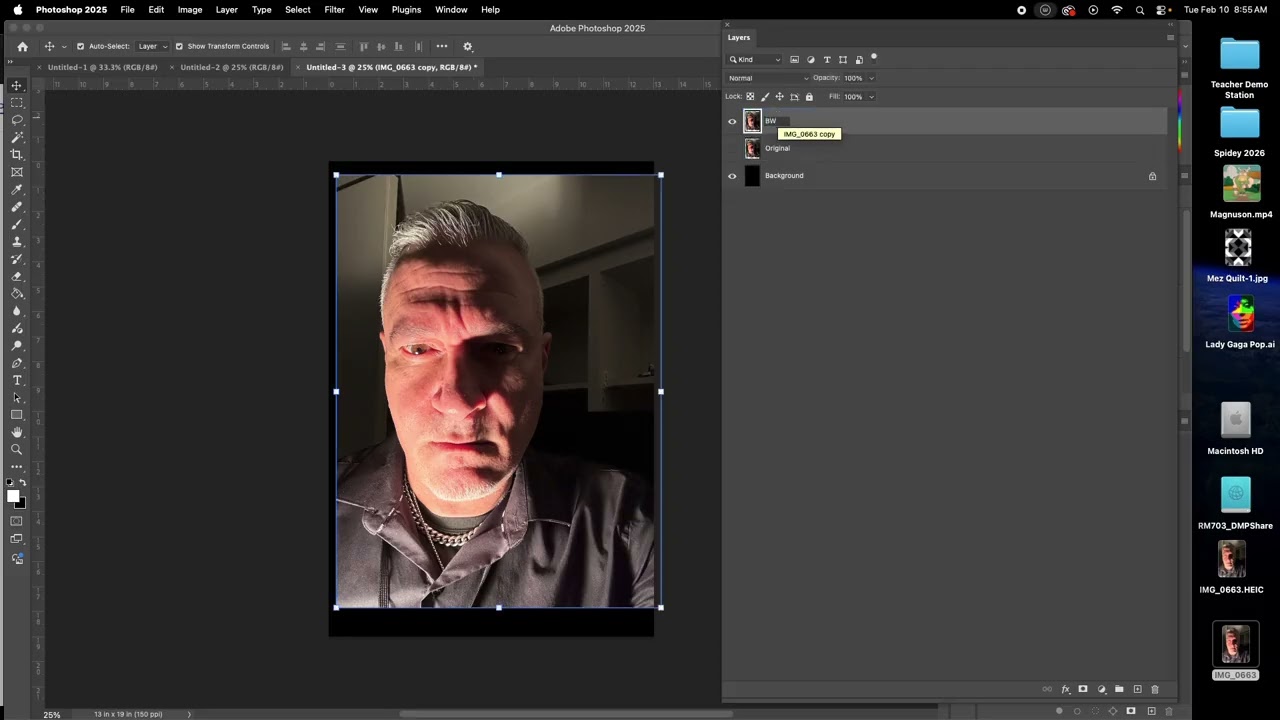Select the Background layer name
The width and height of the screenshot is (1280, 720).
[784, 176]
